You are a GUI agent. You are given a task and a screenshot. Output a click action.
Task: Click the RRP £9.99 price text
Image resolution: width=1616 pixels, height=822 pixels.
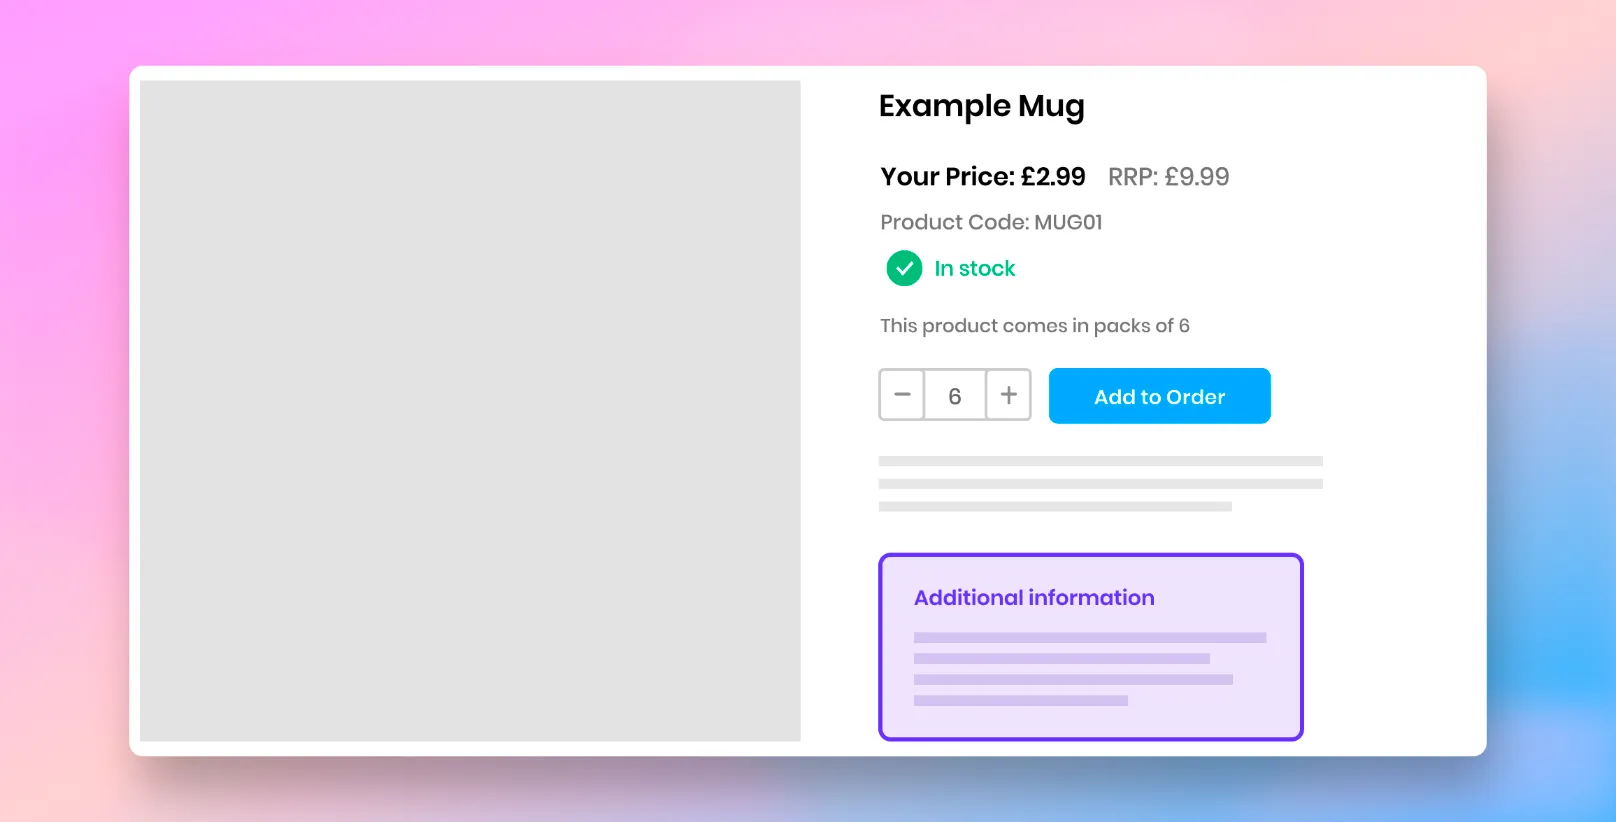point(1169,177)
